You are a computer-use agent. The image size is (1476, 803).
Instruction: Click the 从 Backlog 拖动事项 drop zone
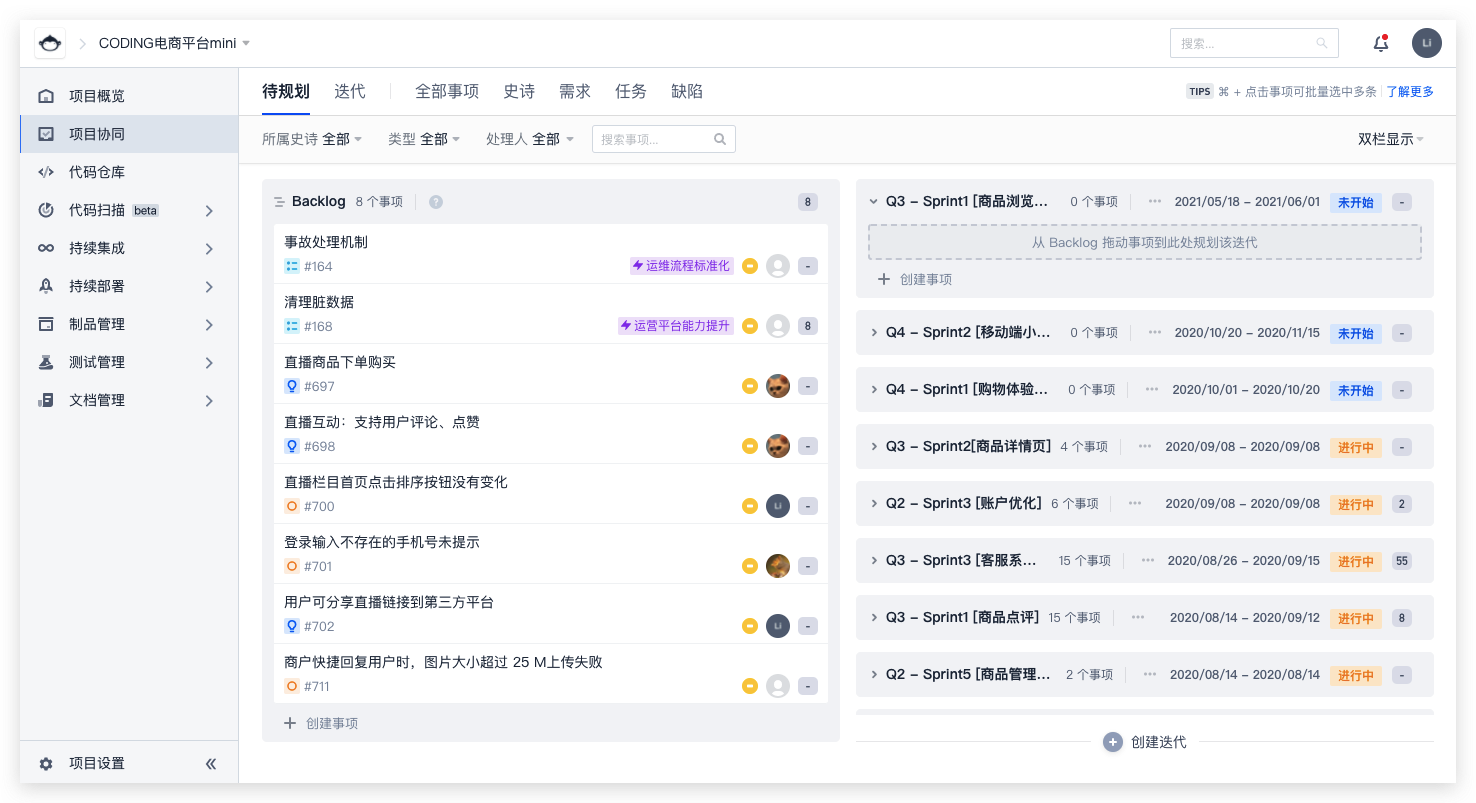[x=1145, y=242]
